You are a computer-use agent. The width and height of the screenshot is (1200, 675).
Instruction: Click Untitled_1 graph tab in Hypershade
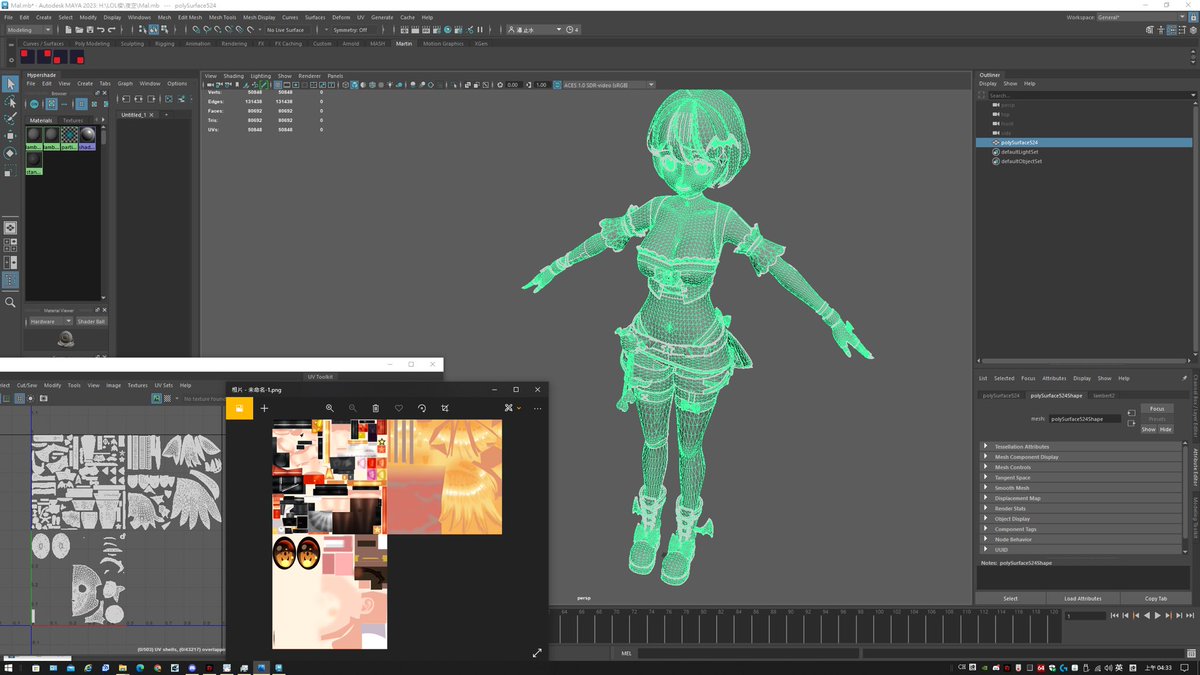[x=134, y=115]
